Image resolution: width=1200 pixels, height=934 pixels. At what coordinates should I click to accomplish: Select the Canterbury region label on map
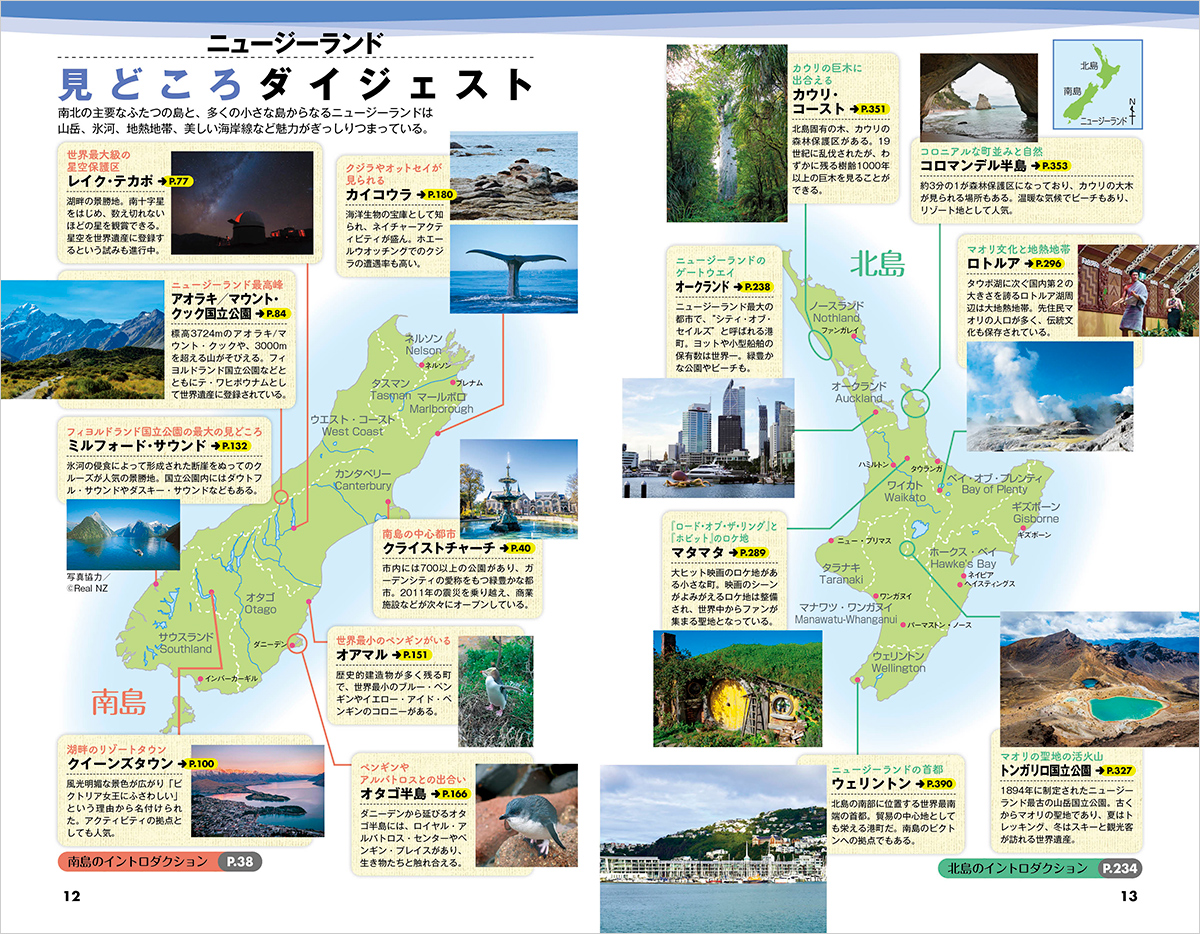pyautogui.click(x=363, y=479)
